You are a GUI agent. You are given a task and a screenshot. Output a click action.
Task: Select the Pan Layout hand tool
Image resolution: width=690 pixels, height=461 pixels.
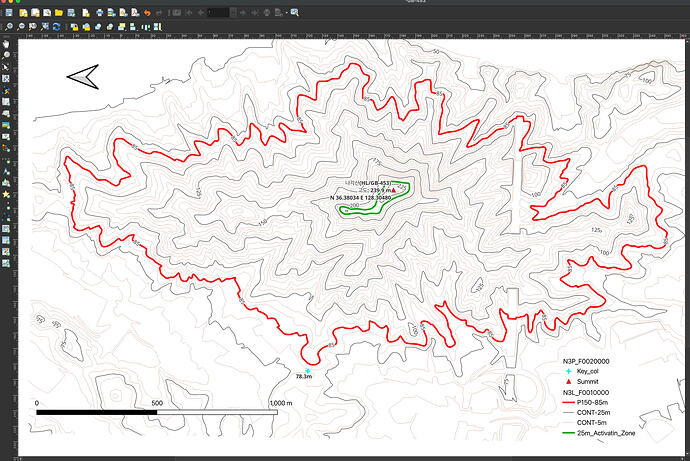pos(6,44)
